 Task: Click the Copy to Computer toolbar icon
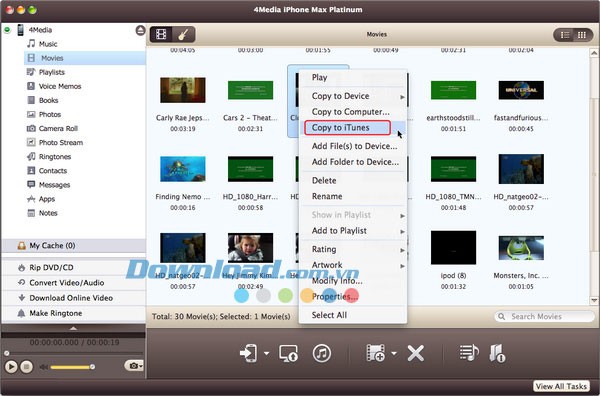tap(289, 353)
